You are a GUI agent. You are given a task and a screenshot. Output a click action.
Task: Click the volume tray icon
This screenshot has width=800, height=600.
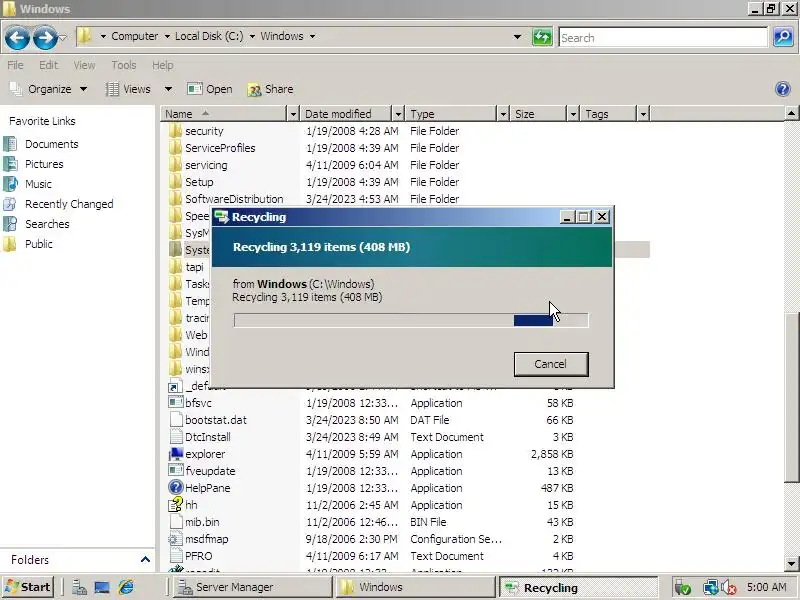click(x=729, y=588)
